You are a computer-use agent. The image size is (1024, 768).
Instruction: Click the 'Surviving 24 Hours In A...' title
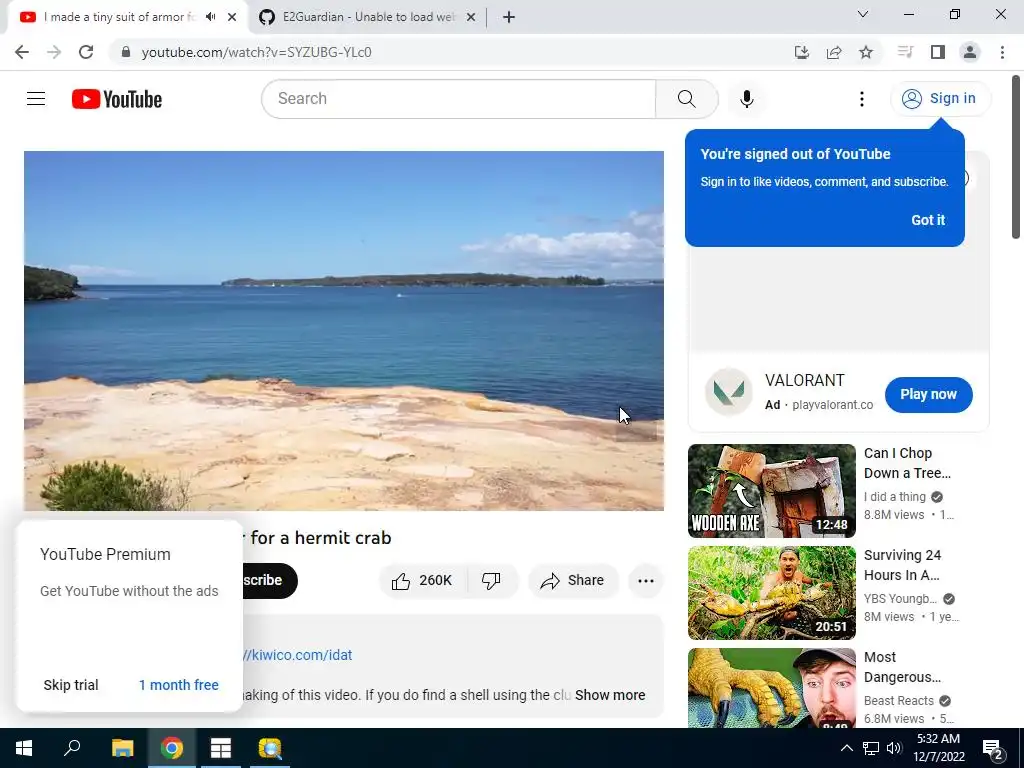click(902, 565)
